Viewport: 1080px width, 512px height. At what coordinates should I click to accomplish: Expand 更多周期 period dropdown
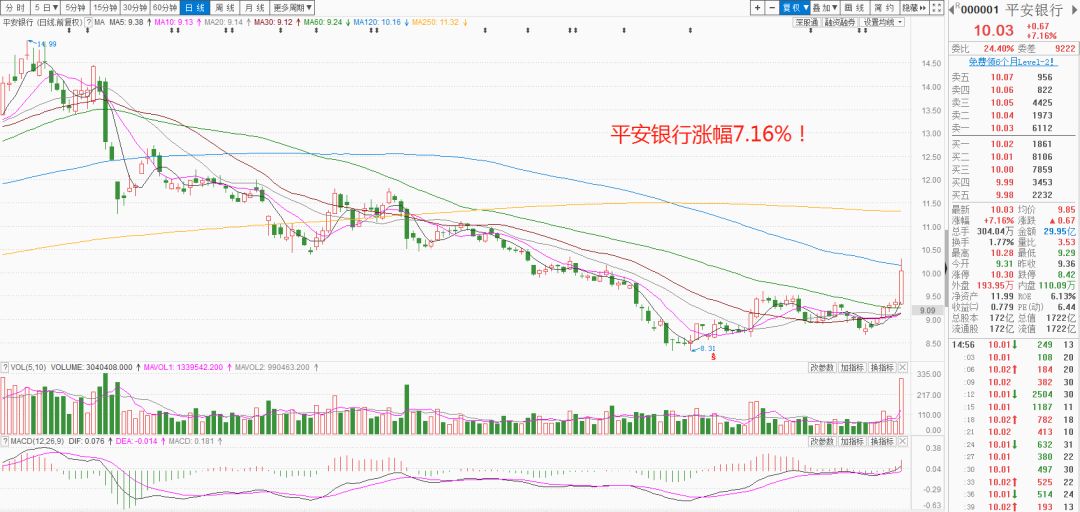coord(292,8)
